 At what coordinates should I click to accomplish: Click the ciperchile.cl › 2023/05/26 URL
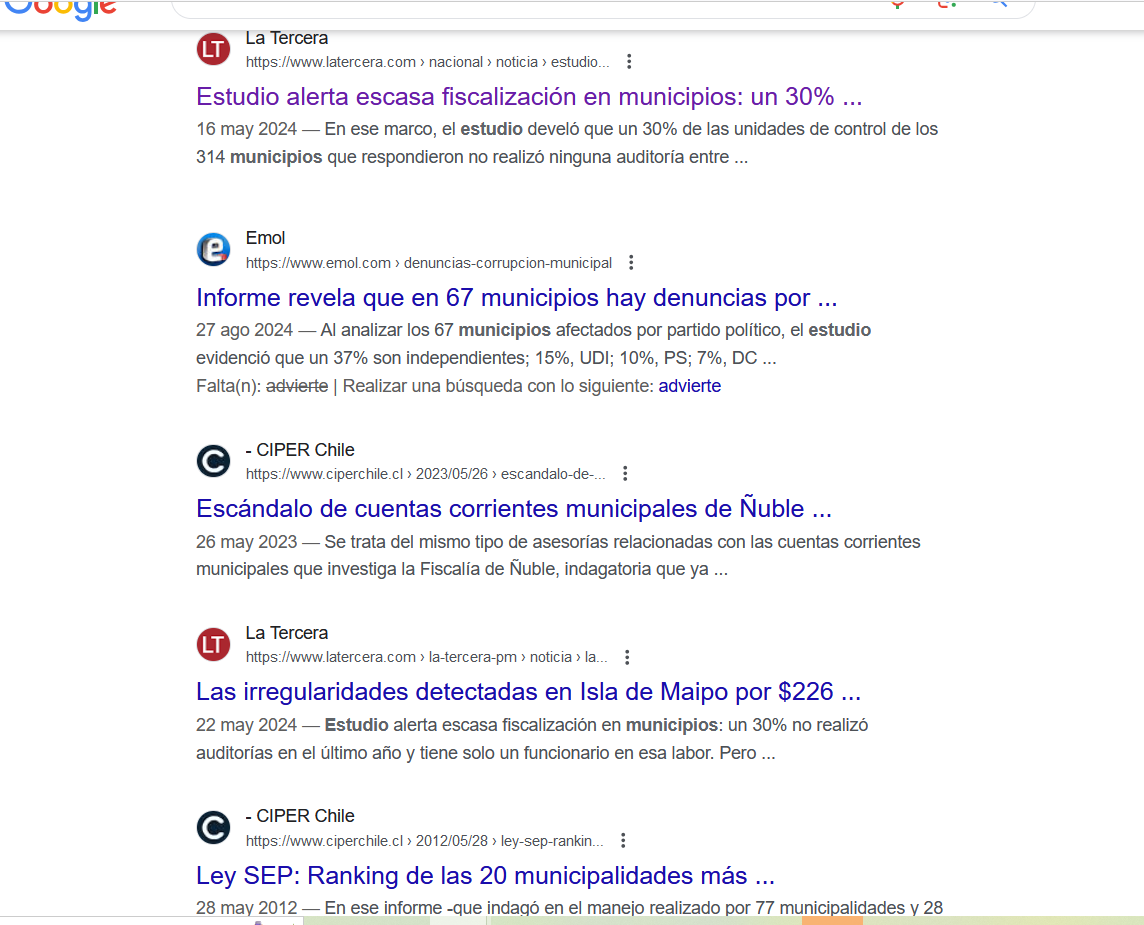425,474
